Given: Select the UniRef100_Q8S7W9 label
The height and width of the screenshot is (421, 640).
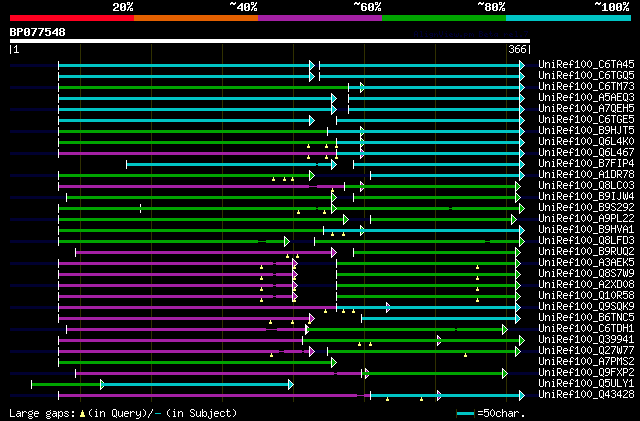Looking at the screenshot, I should click(586, 274).
